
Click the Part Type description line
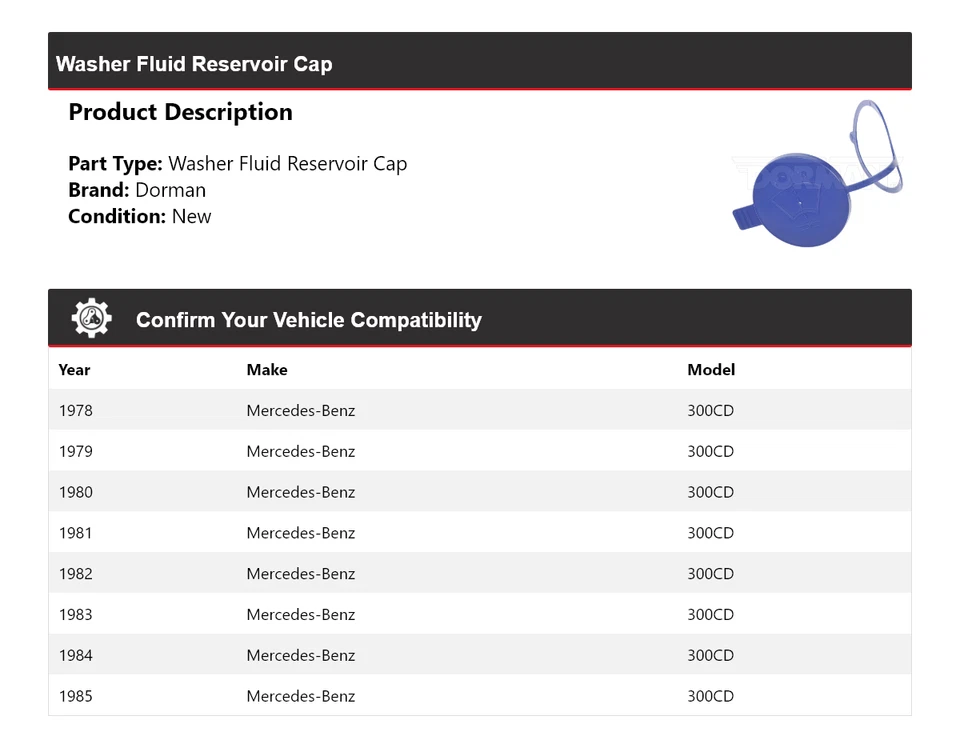[238, 163]
